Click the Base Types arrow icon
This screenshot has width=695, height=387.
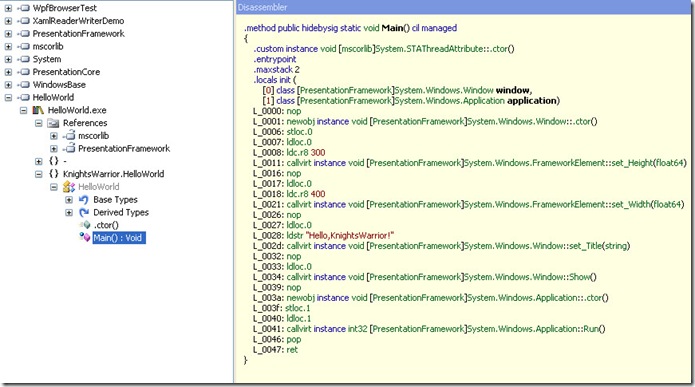click(x=84, y=199)
